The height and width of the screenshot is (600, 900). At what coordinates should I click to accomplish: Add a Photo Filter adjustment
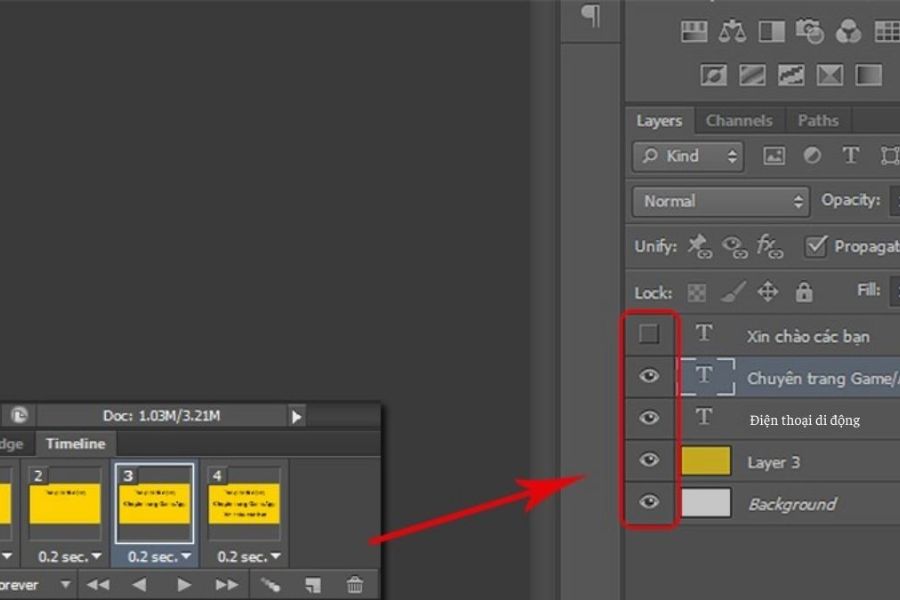point(809,32)
